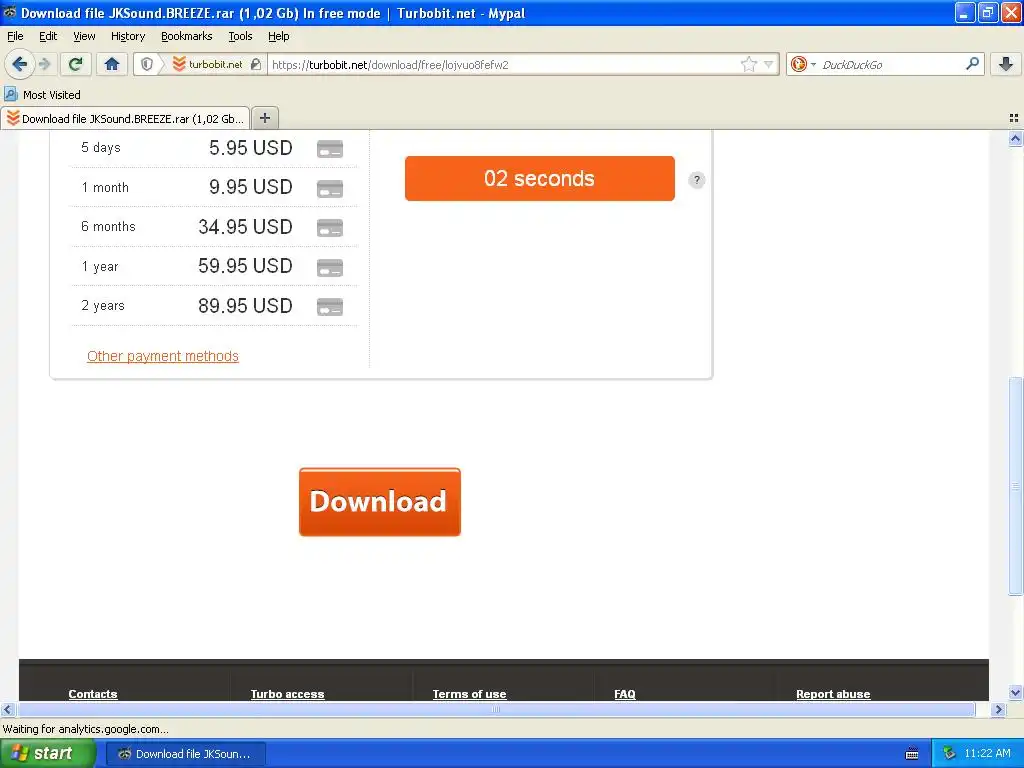Click vertical scrollbar down arrow

click(x=1015, y=693)
